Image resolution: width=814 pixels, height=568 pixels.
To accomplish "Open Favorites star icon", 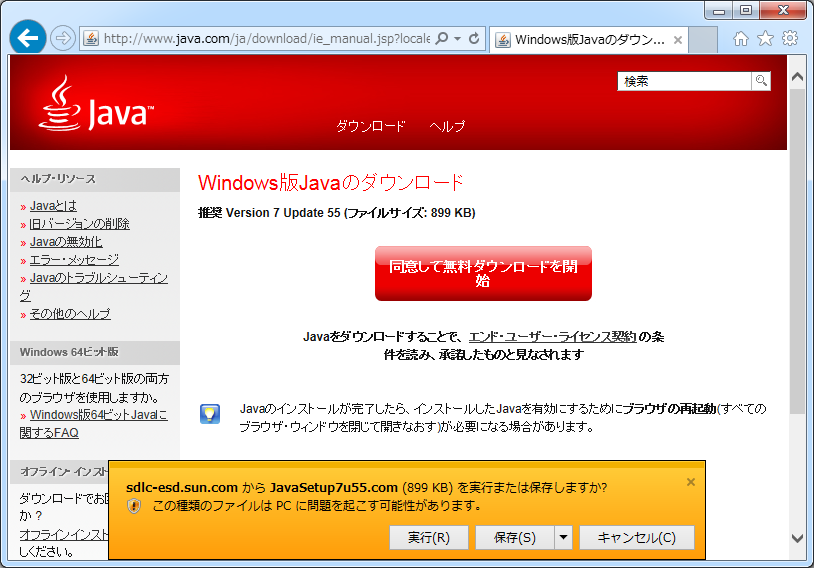I will click(765, 38).
